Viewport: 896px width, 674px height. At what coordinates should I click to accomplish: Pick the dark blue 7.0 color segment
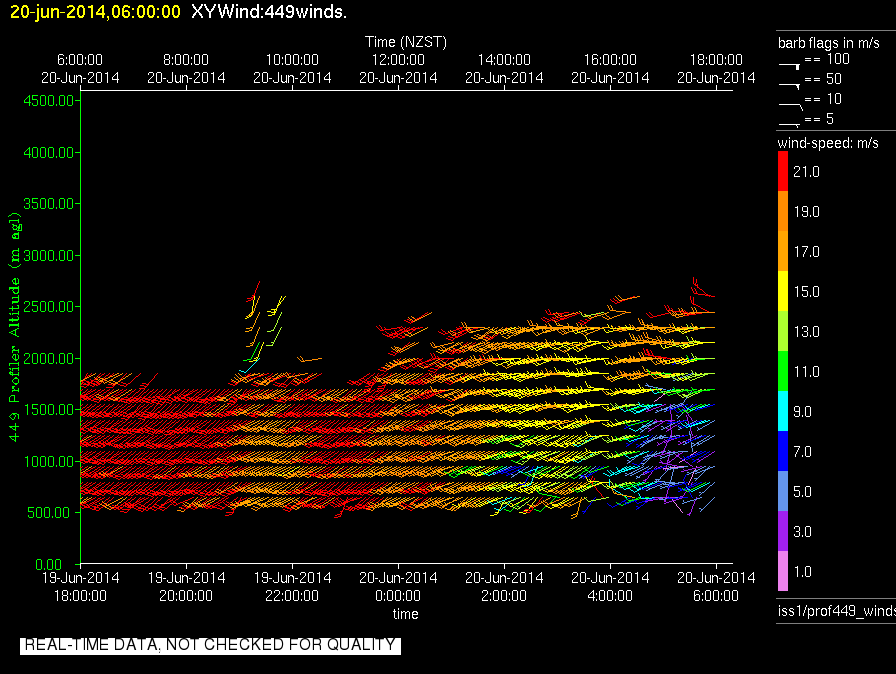(783, 451)
